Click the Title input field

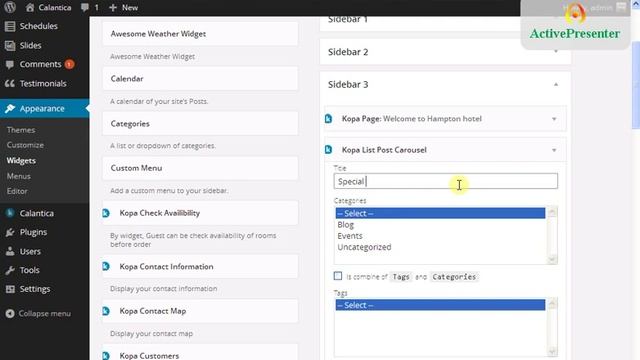point(445,181)
